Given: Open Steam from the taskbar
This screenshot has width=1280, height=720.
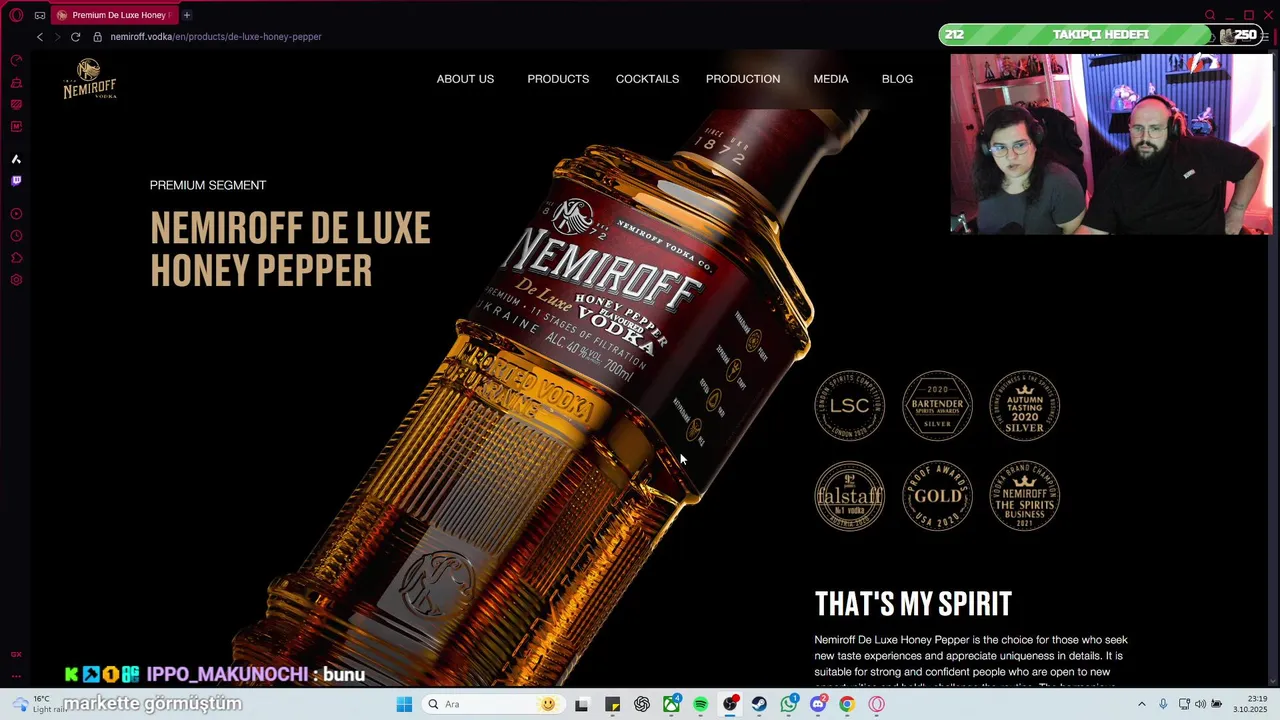Looking at the screenshot, I should 760,704.
